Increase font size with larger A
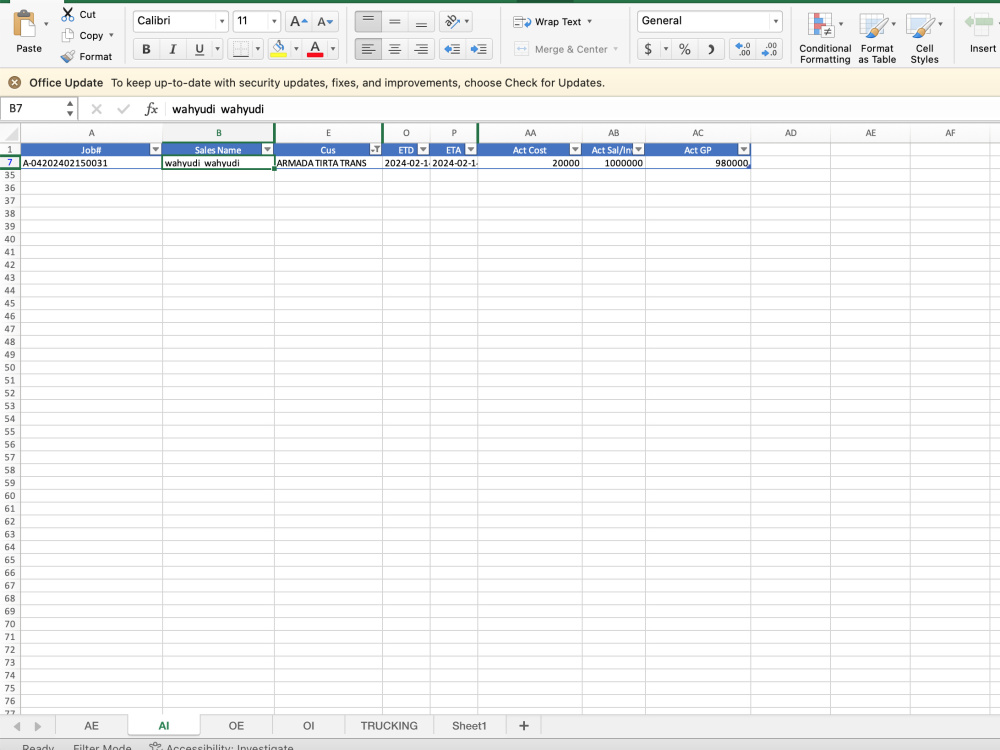The width and height of the screenshot is (1000, 750). (x=298, y=22)
